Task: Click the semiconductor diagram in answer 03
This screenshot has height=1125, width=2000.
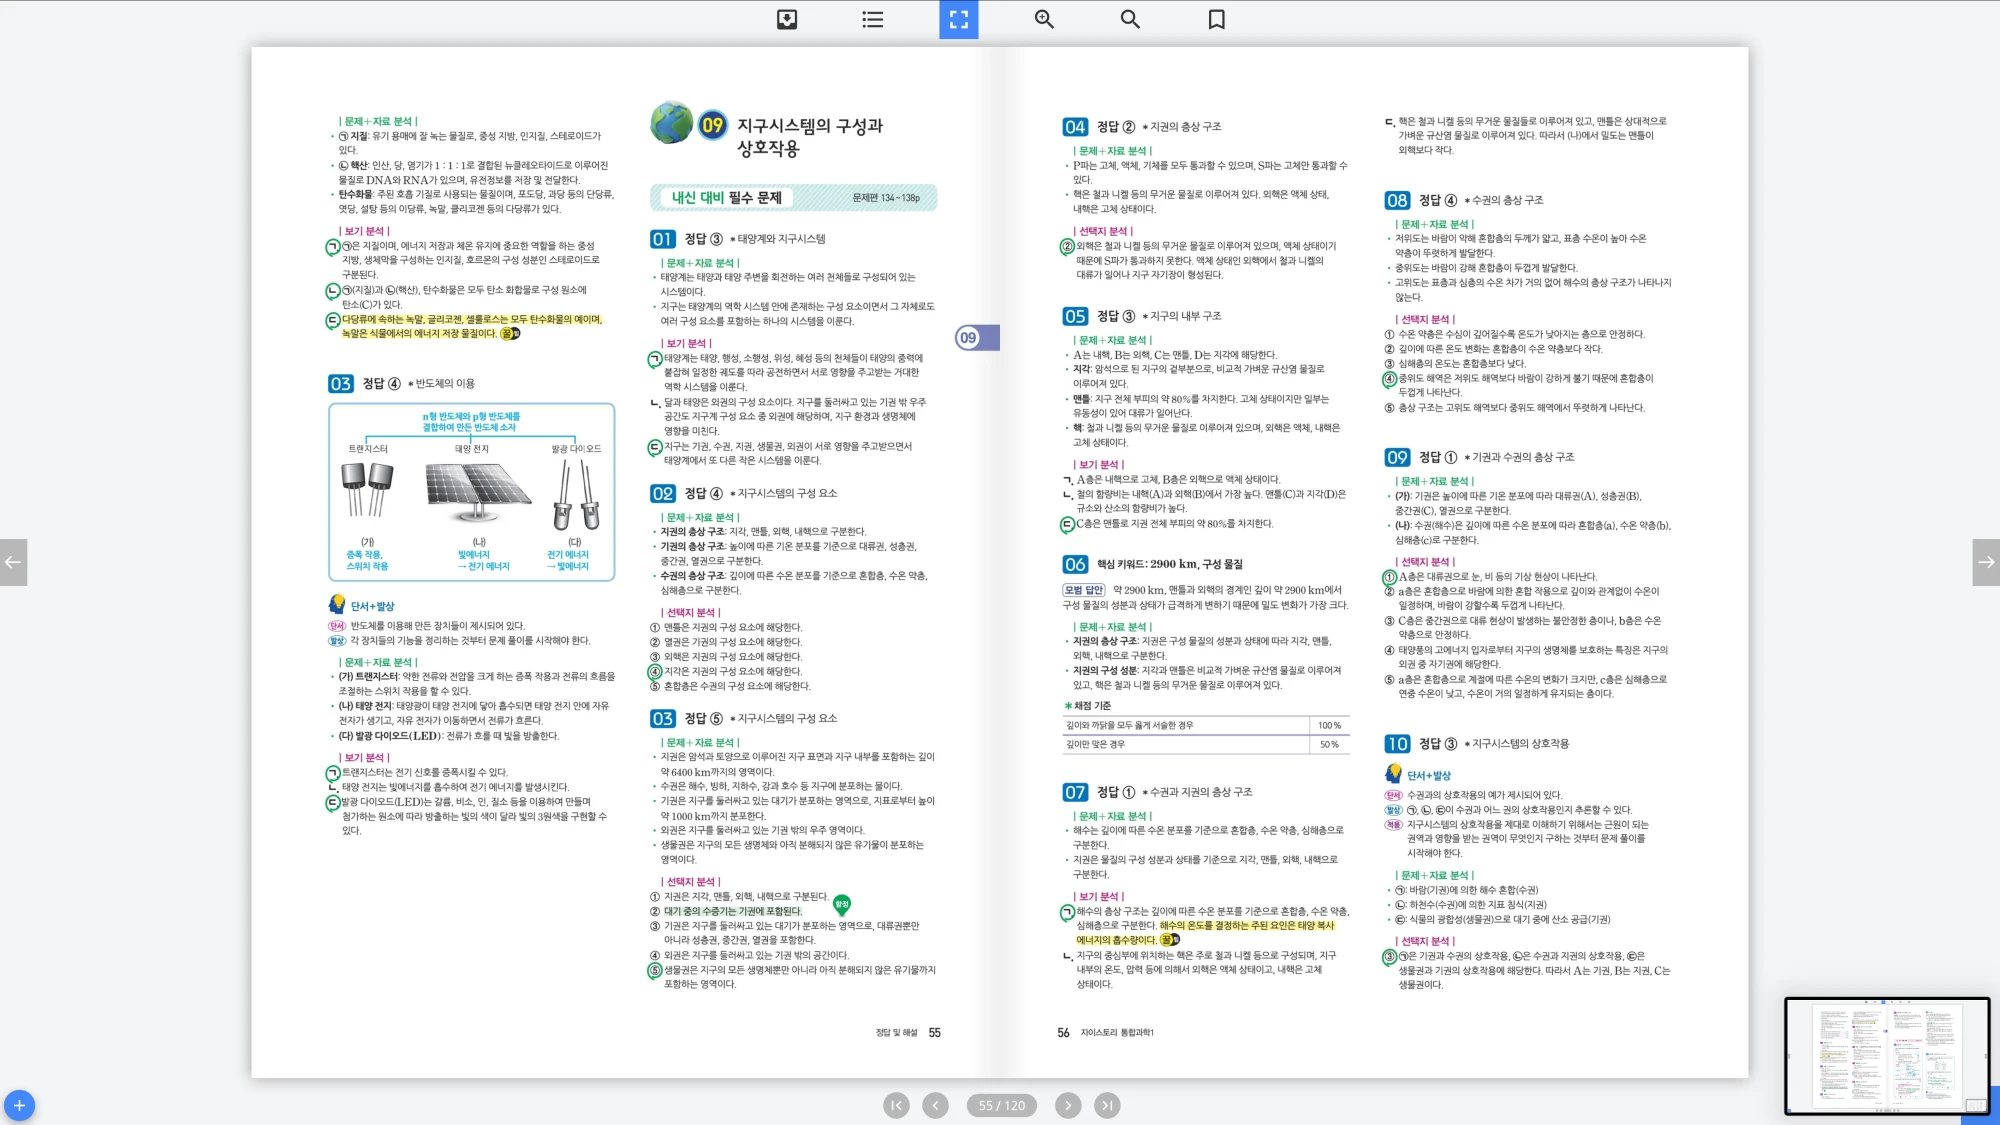Action: click(471, 492)
